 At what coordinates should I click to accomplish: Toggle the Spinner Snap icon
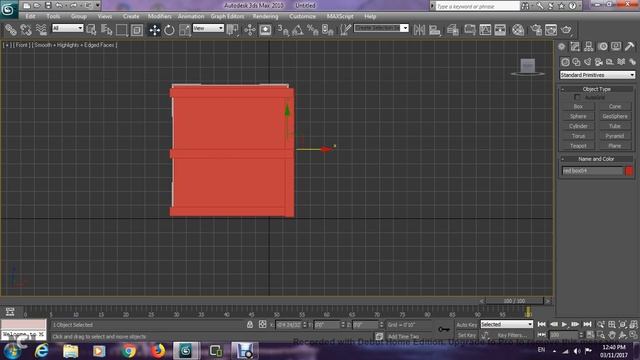[328, 30]
